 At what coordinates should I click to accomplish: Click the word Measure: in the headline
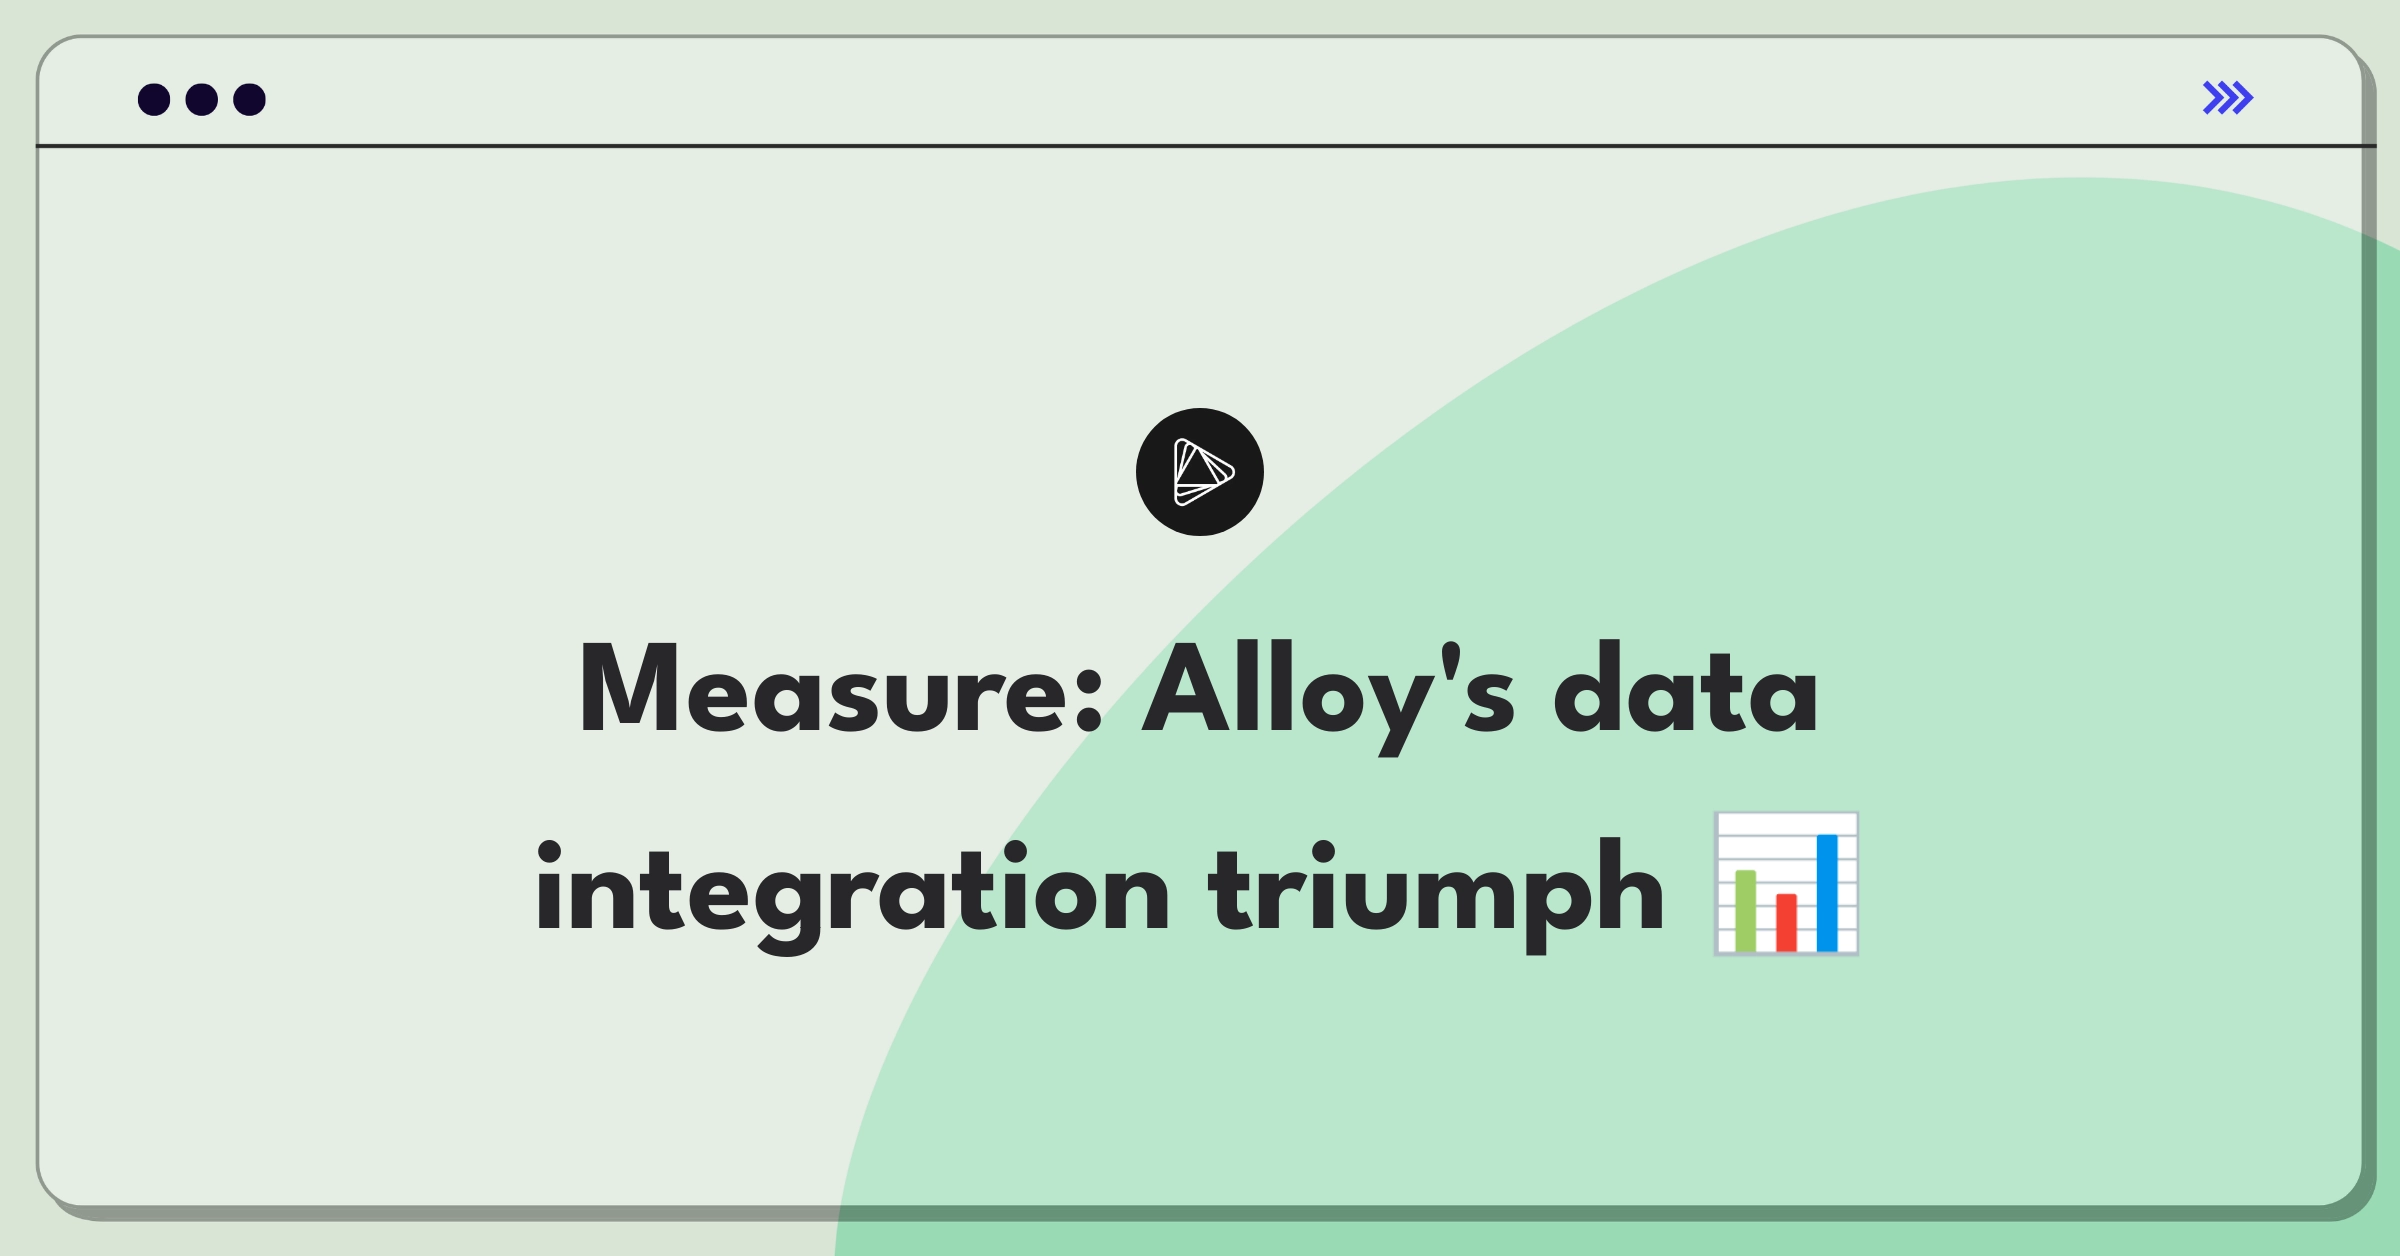[x=841, y=690]
